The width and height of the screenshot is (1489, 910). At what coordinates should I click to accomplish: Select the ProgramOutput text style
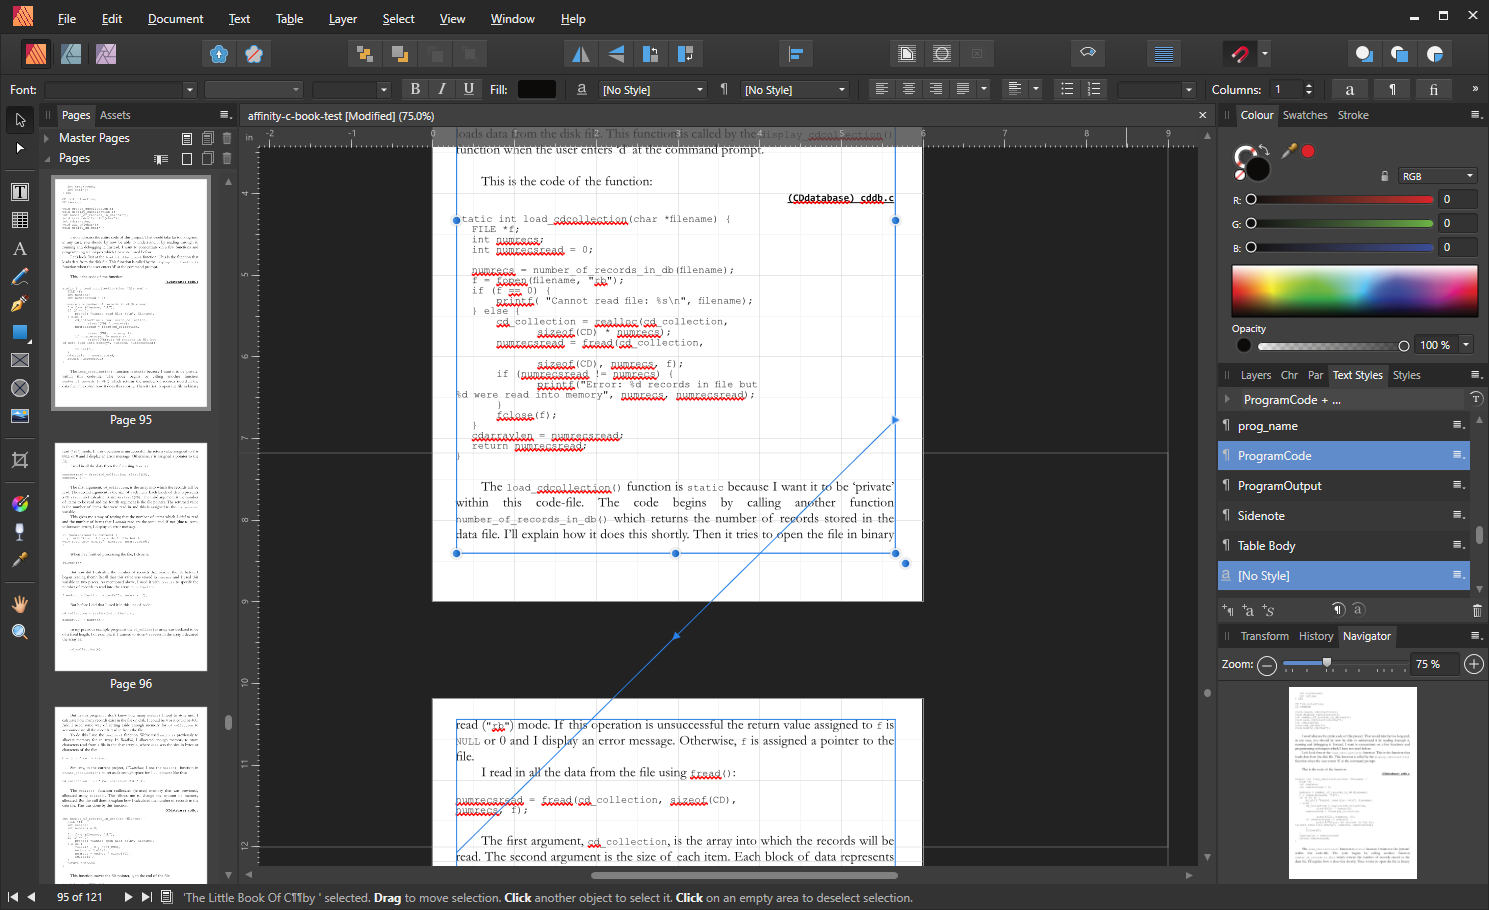(x=1343, y=486)
